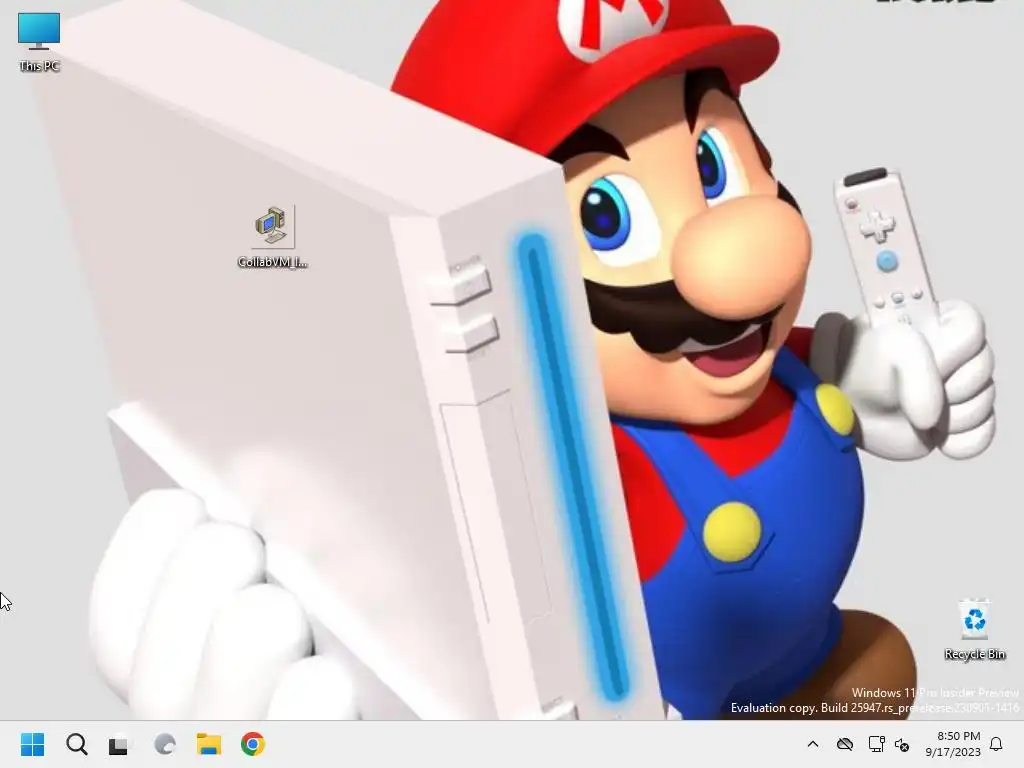This screenshot has width=1024, height=768.
Task: Open the Recycle Bin icon
Action: [974, 630]
